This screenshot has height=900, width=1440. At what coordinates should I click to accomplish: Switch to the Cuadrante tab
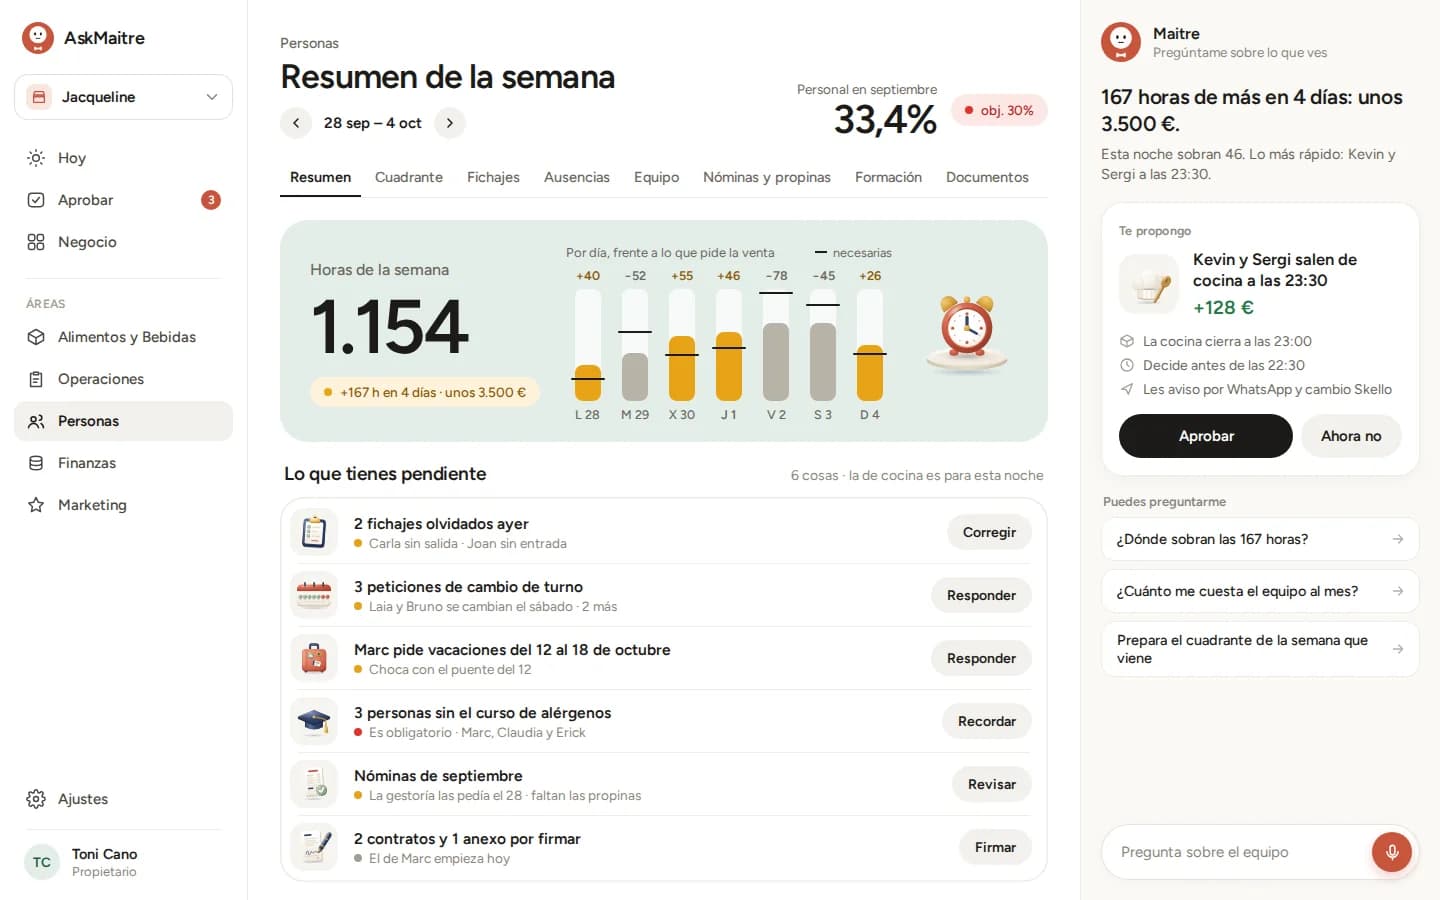(409, 177)
